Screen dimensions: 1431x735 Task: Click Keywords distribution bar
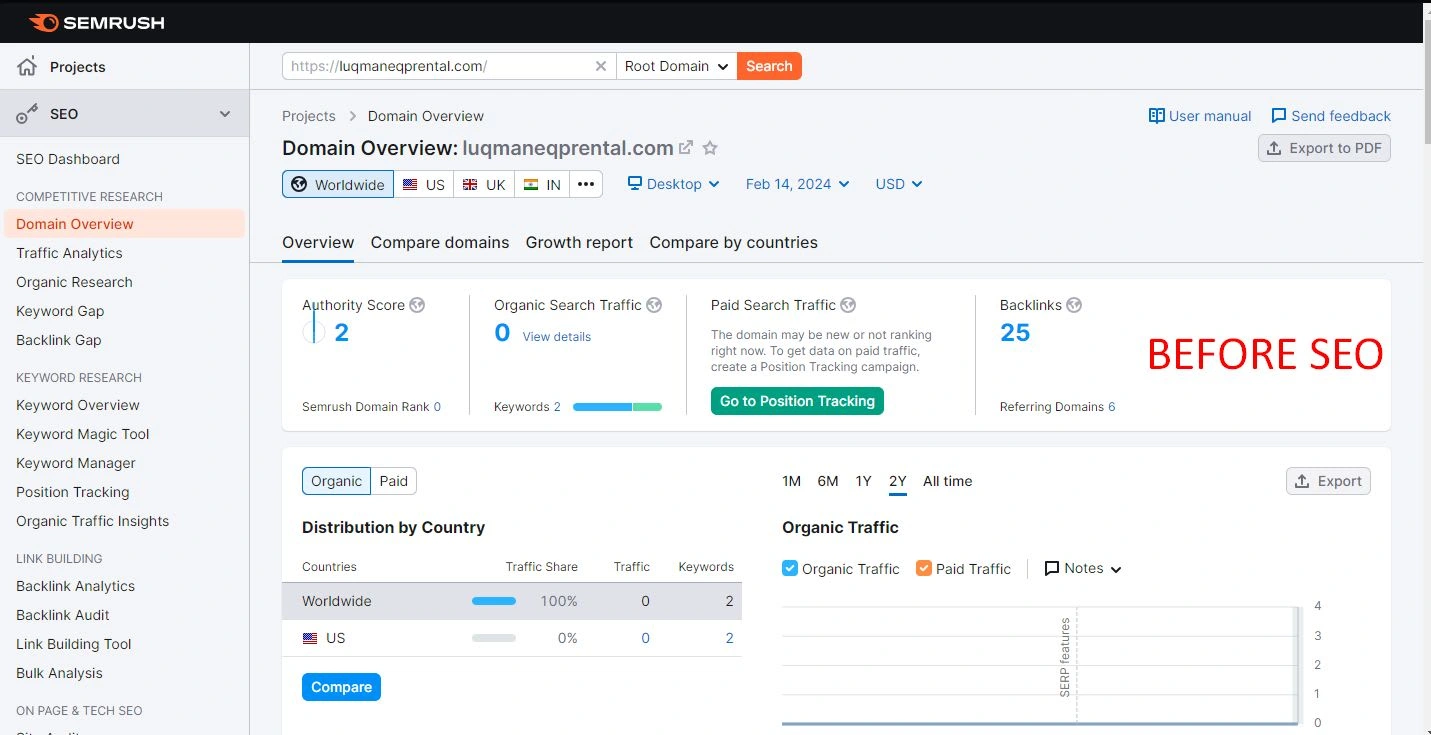point(617,407)
